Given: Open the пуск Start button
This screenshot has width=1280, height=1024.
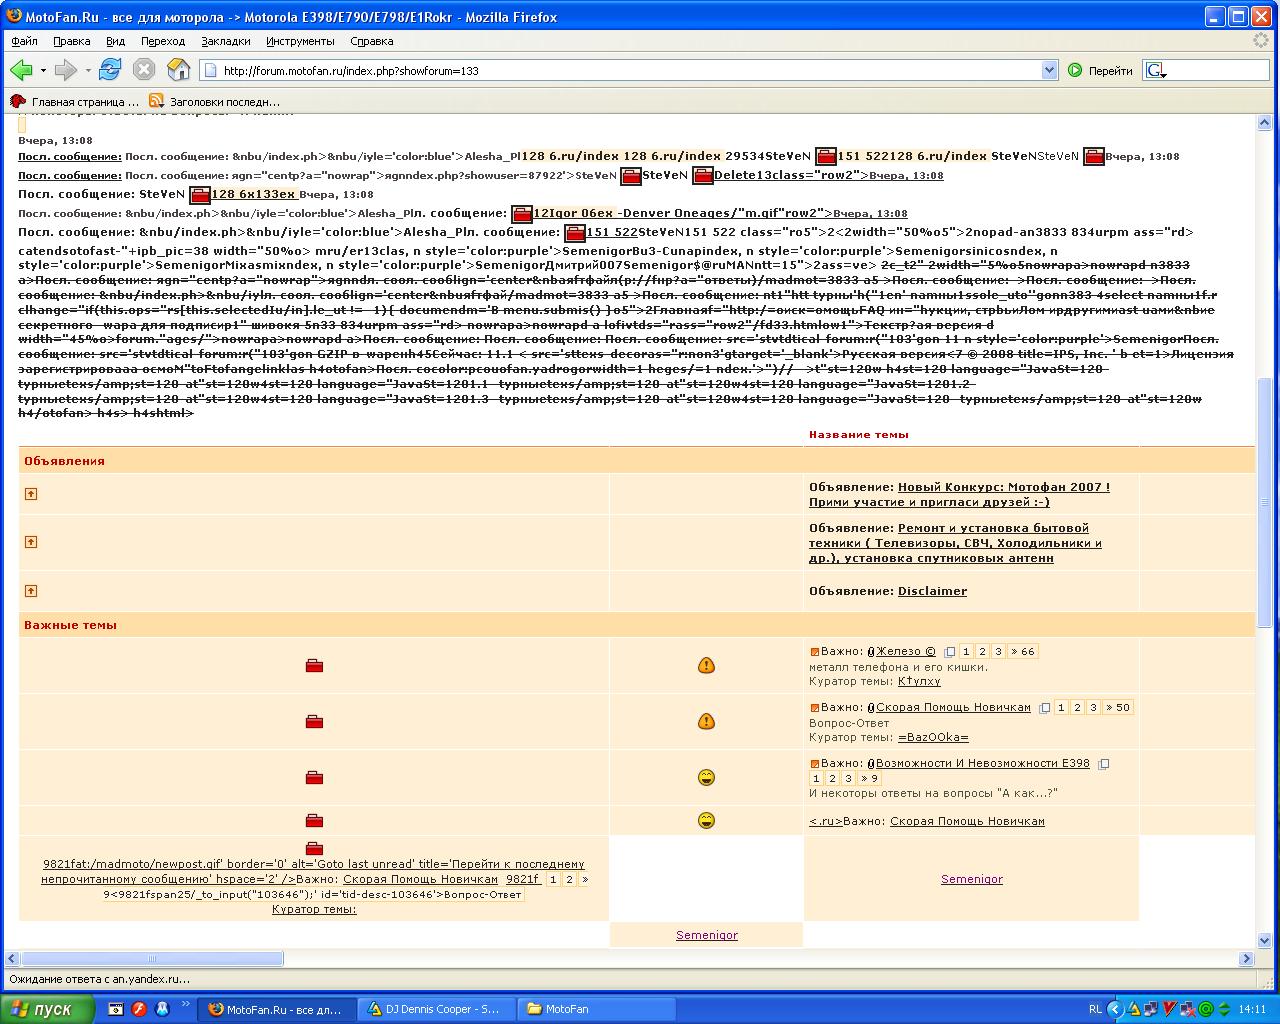Looking at the screenshot, I should 48,1009.
